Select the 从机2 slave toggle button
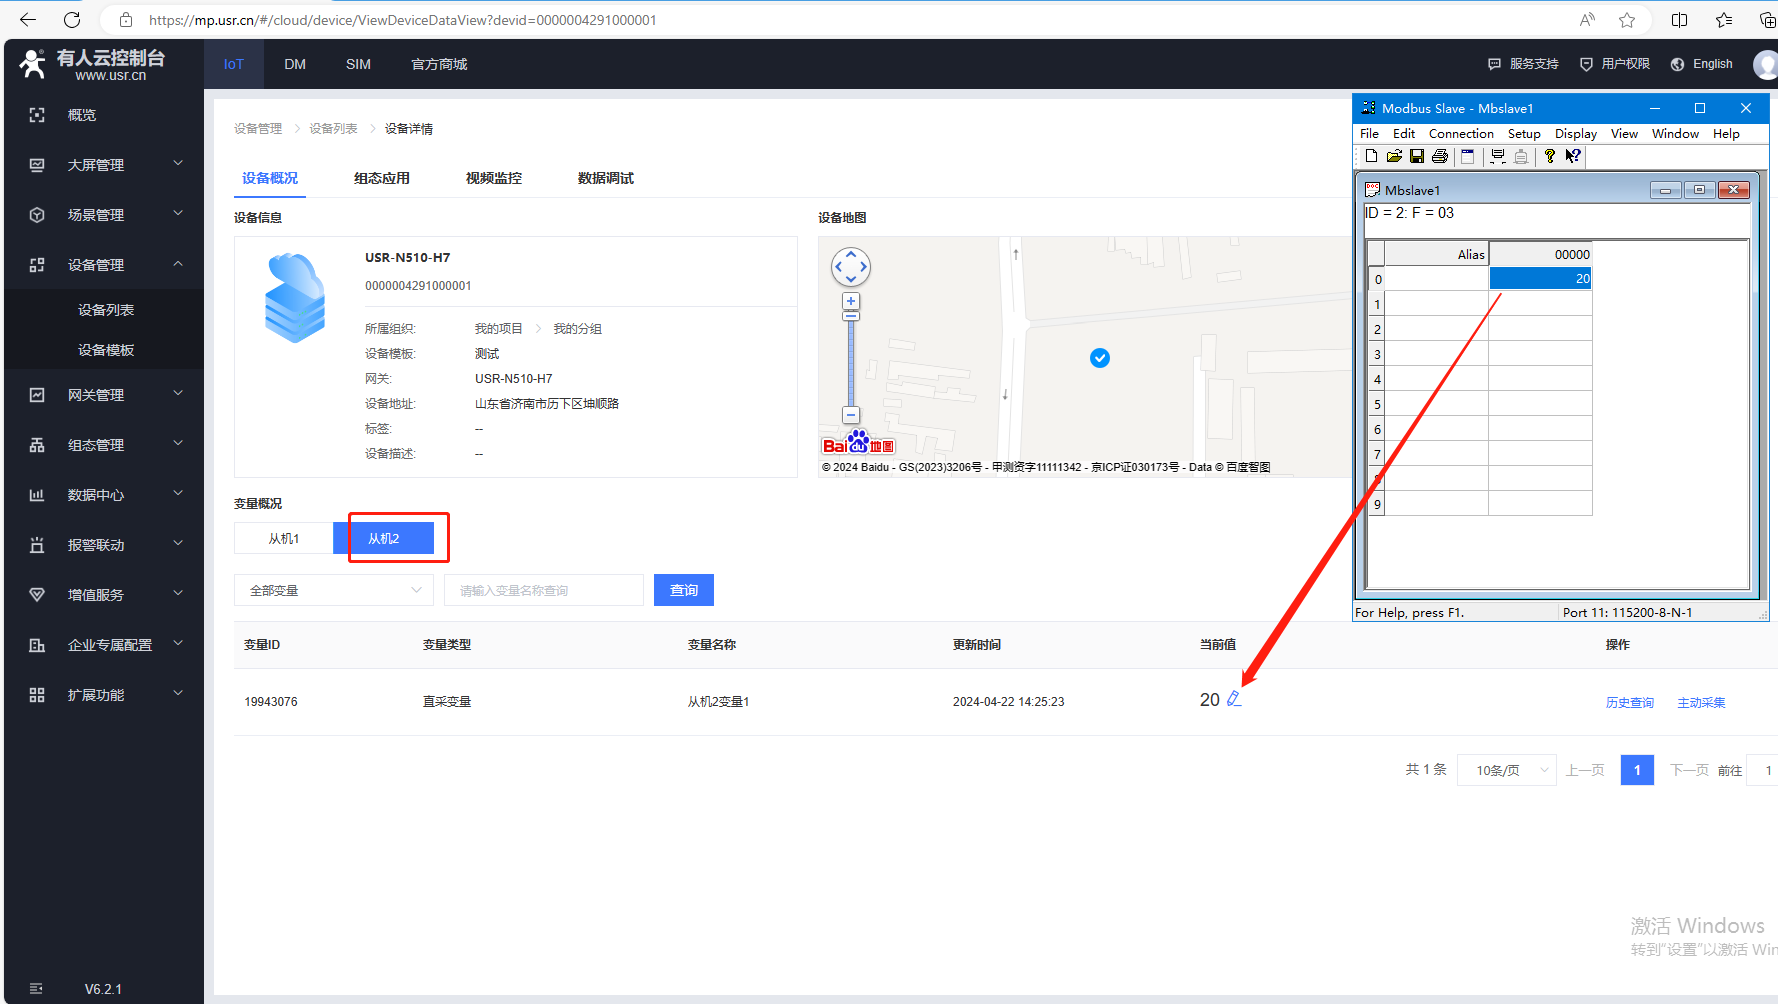The width and height of the screenshot is (1778, 1004). coord(384,538)
